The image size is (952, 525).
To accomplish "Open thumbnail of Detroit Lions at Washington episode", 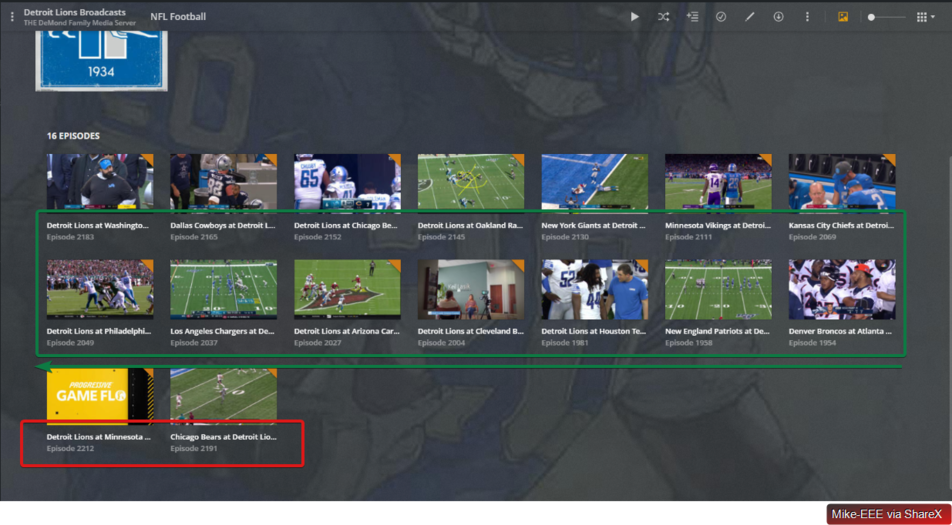I will pos(100,181).
